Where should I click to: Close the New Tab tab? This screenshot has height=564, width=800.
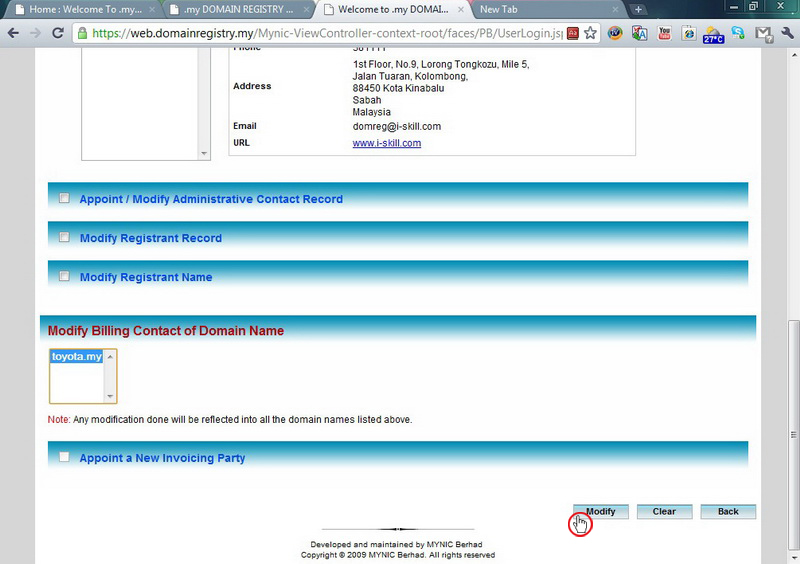pos(615,9)
